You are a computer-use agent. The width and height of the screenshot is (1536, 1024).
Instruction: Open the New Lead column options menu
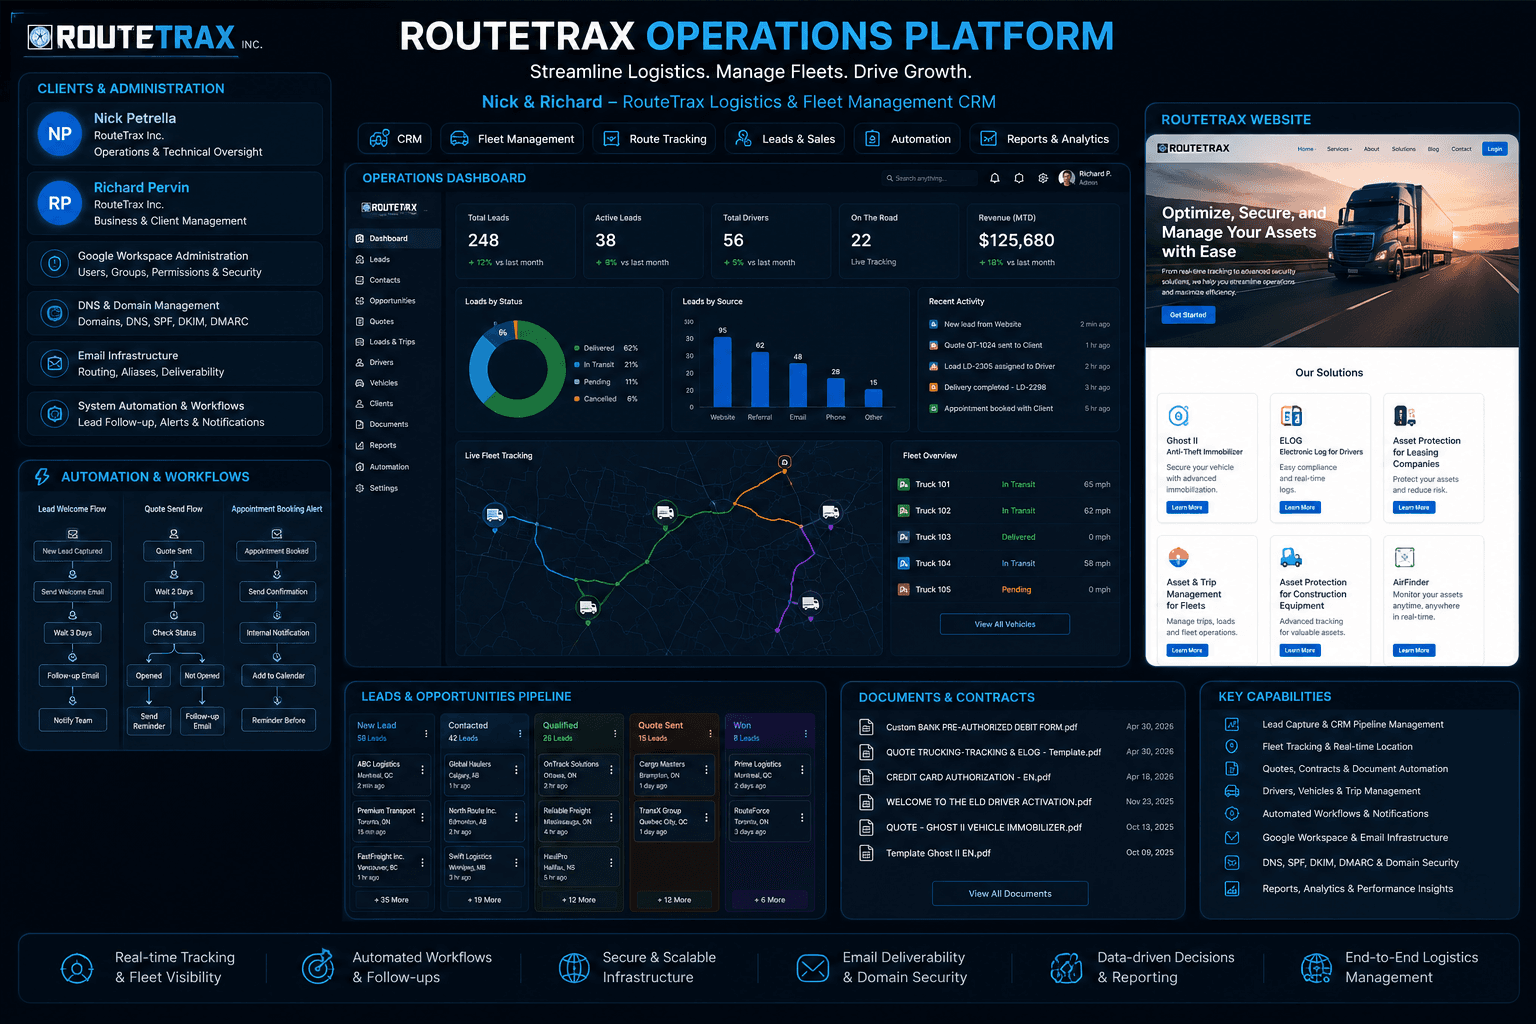coord(426,733)
